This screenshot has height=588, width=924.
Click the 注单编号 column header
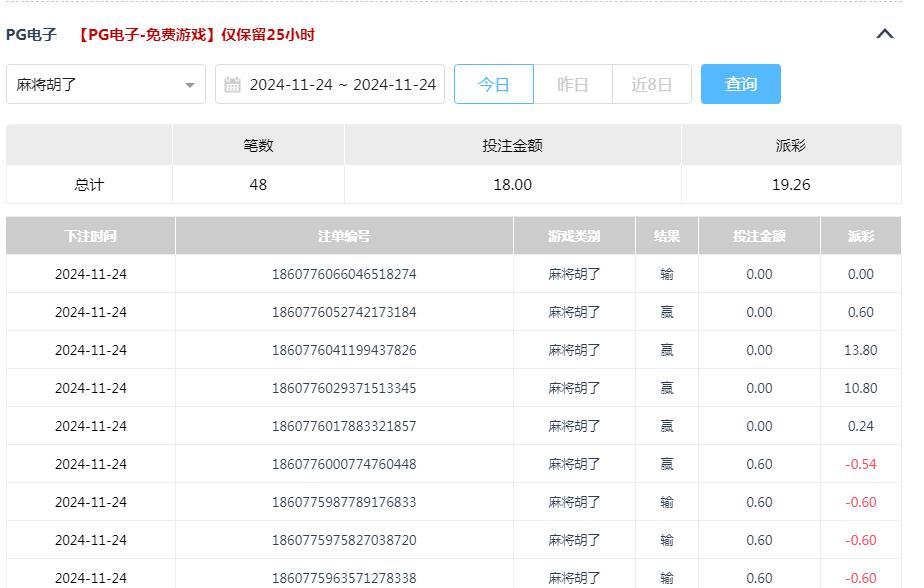343,235
